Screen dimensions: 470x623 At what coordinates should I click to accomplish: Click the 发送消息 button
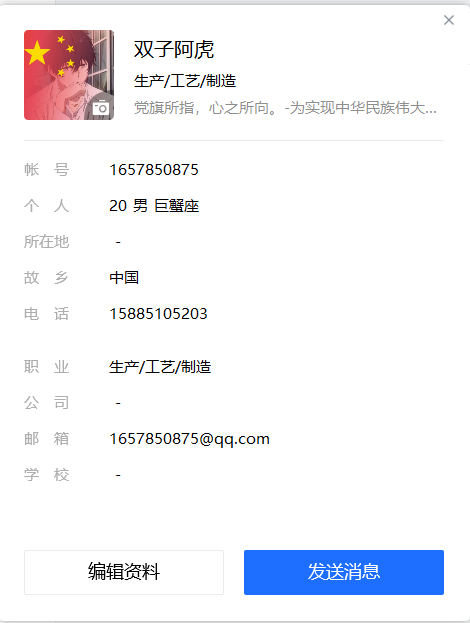point(344,572)
